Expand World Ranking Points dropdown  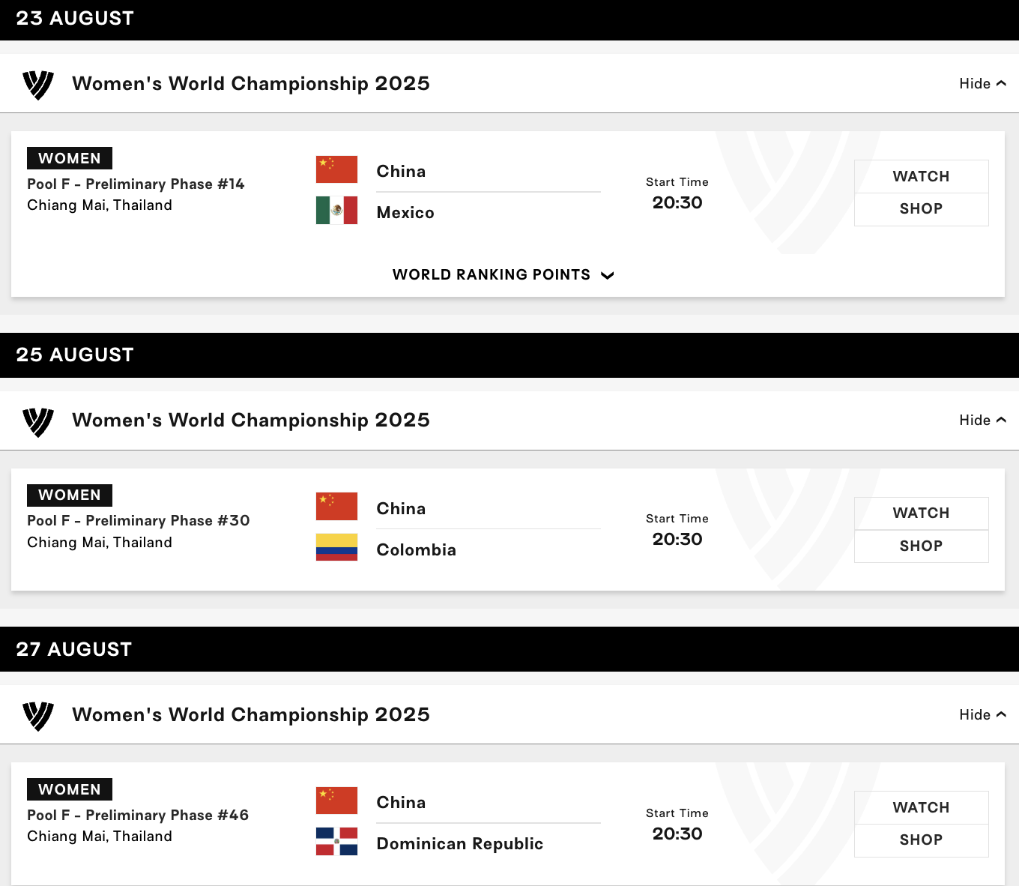(503, 275)
